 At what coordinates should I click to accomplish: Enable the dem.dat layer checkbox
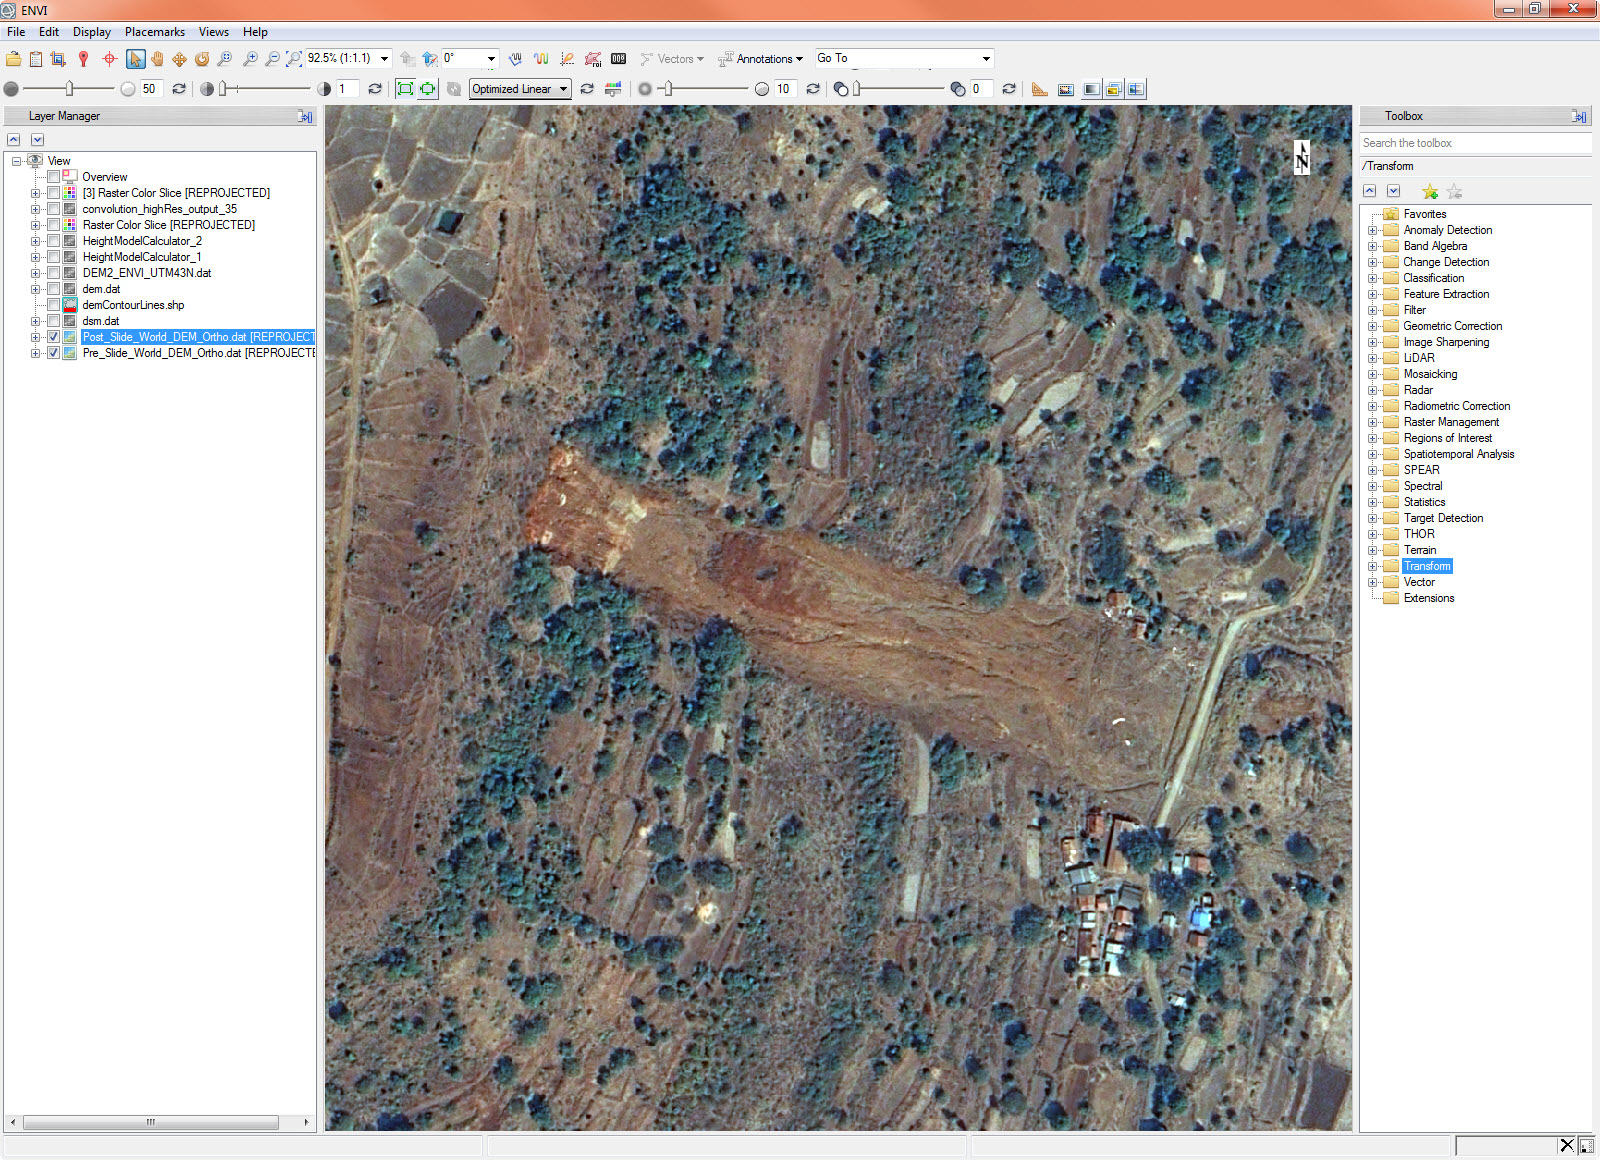[54, 289]
